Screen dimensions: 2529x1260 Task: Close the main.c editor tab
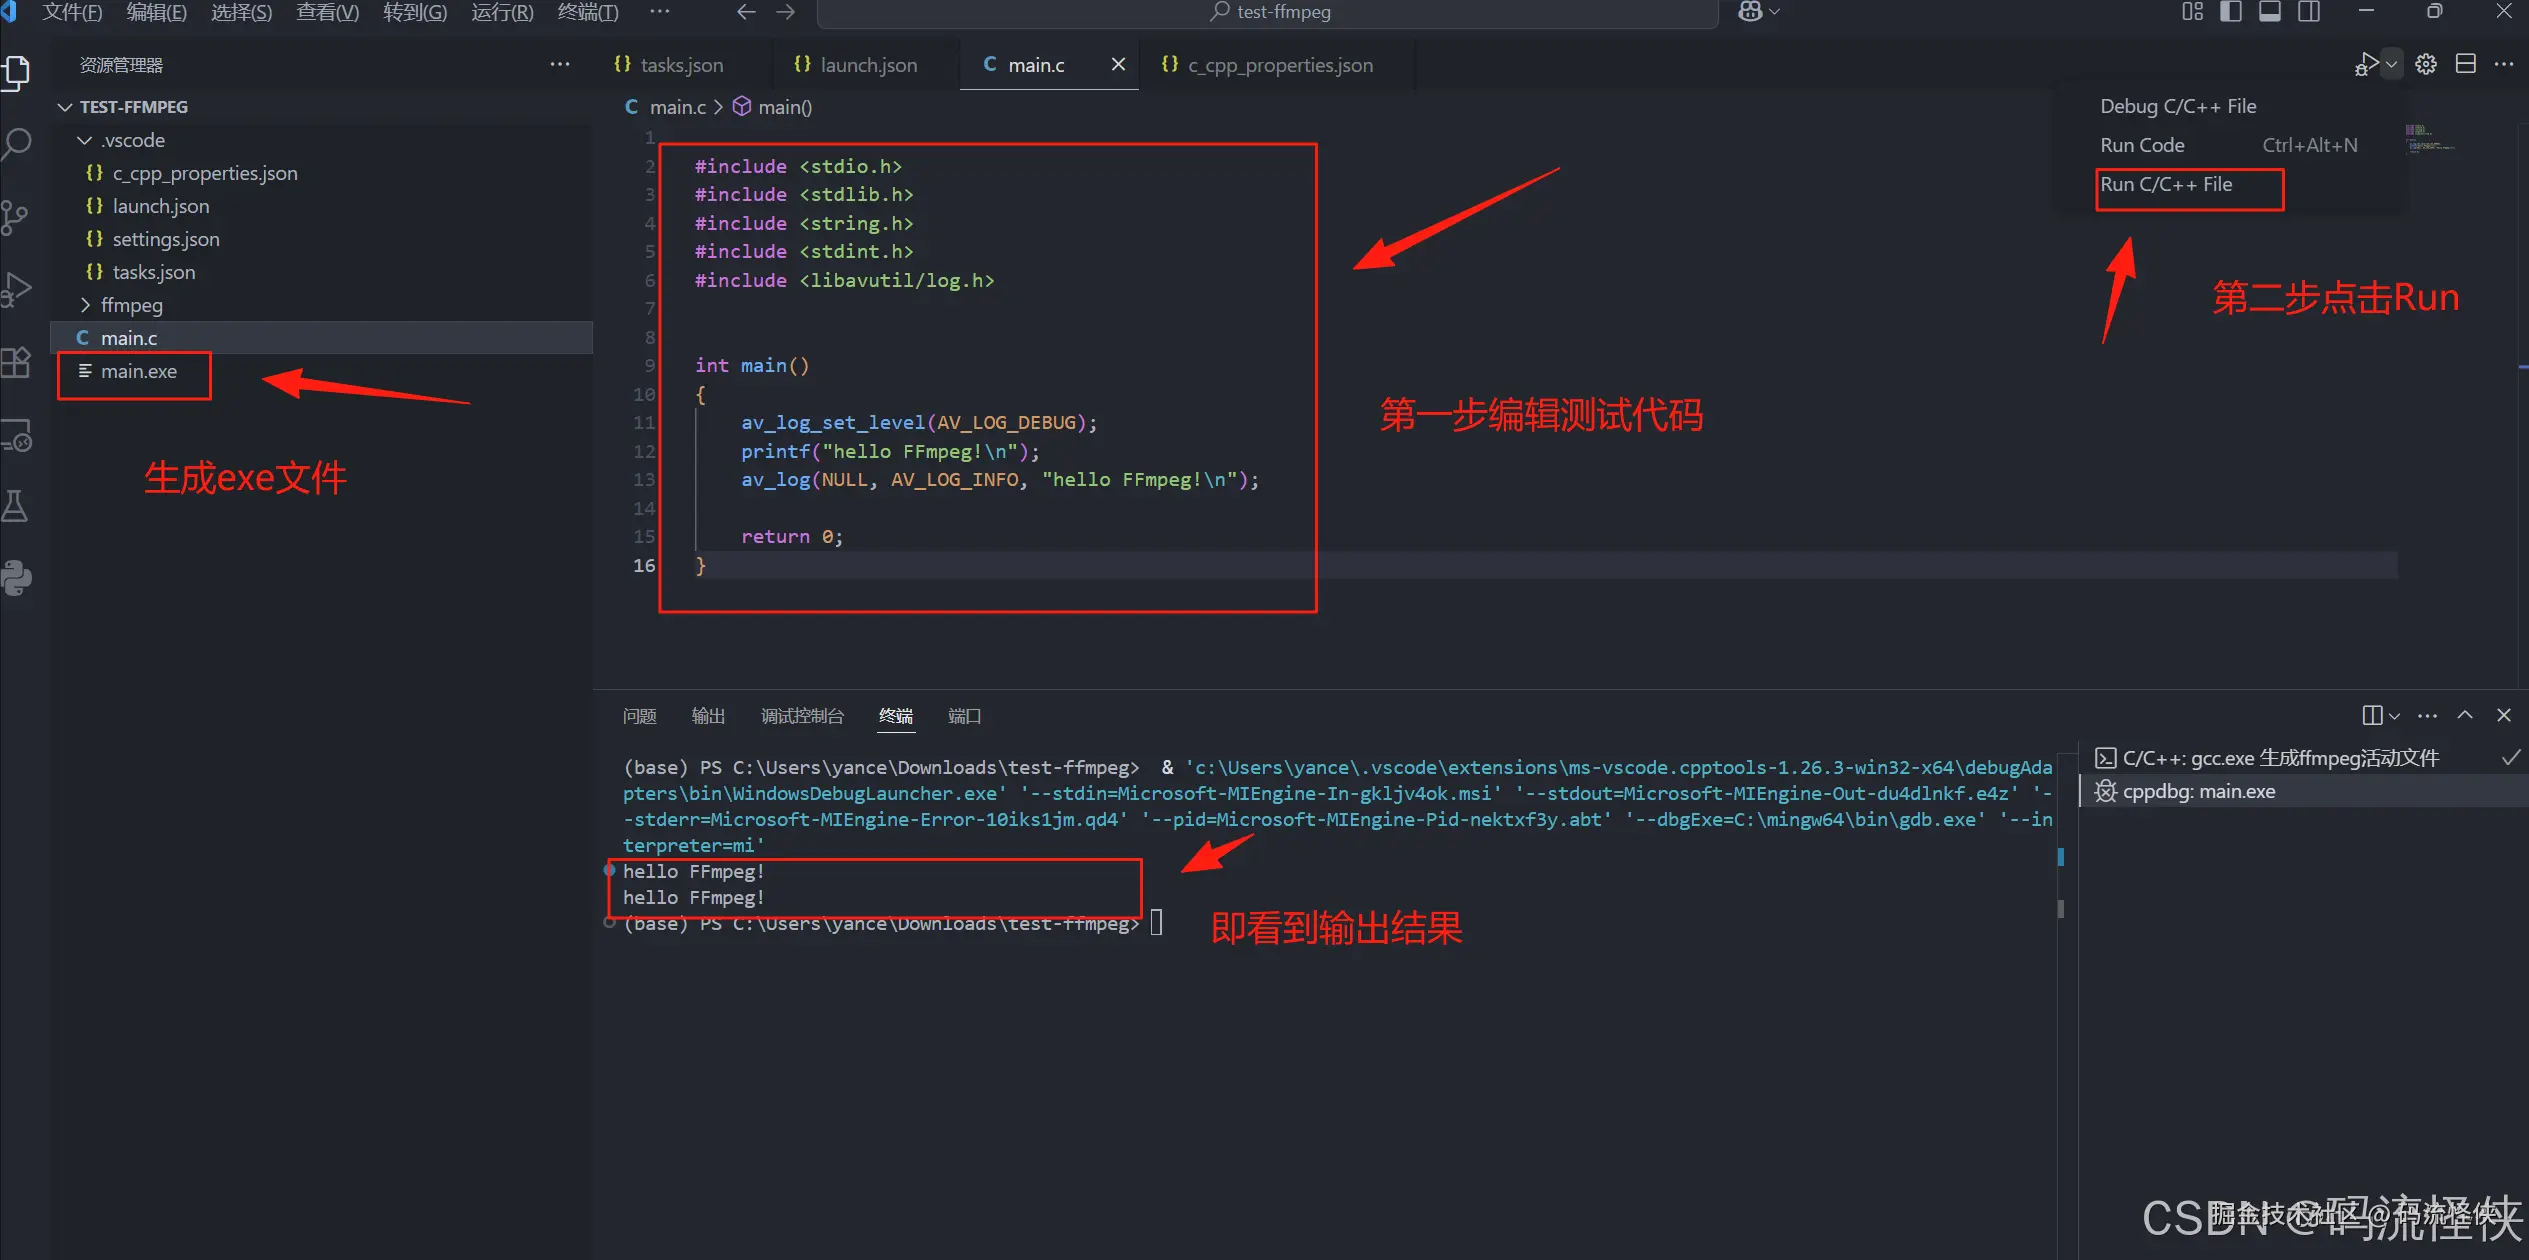(x=1118, y=65)
